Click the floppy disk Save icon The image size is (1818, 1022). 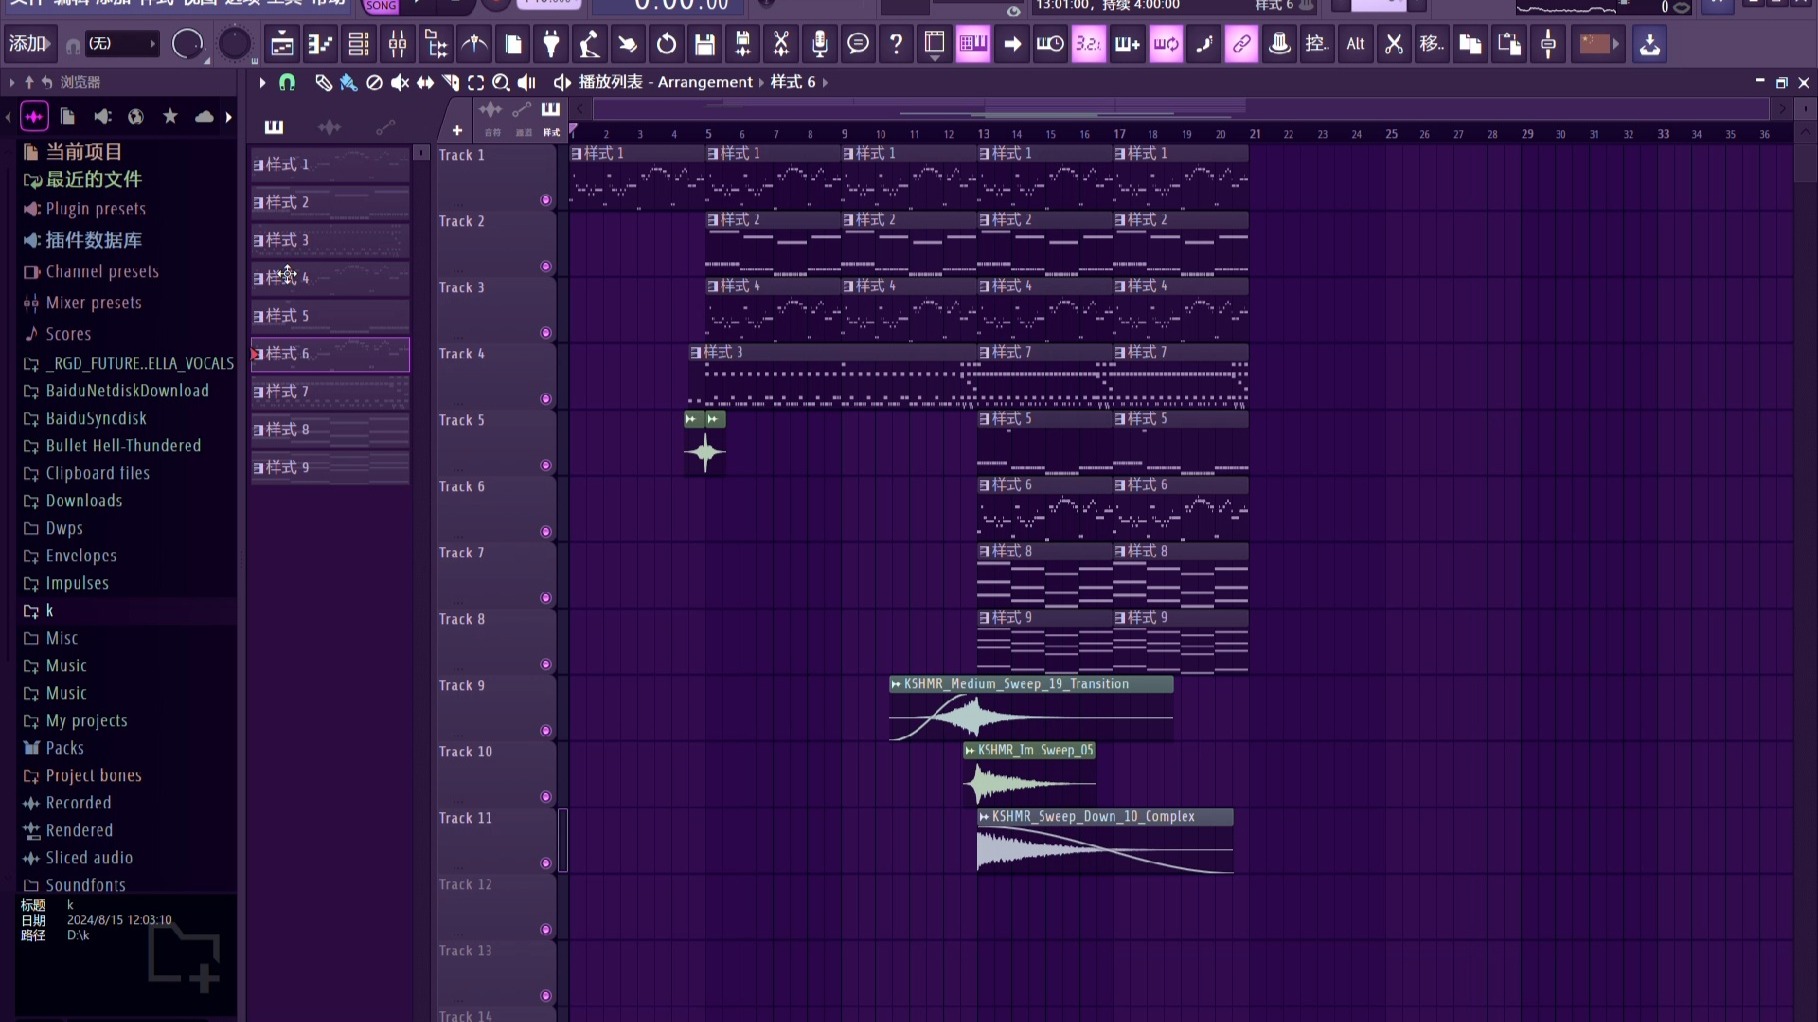point(705,44)
